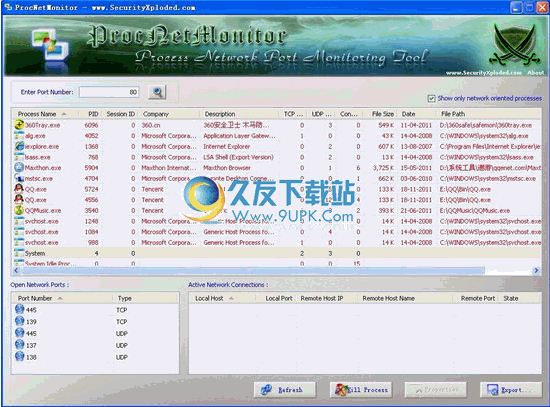
Task: Sort by Company column header
Action: [168, 114]
